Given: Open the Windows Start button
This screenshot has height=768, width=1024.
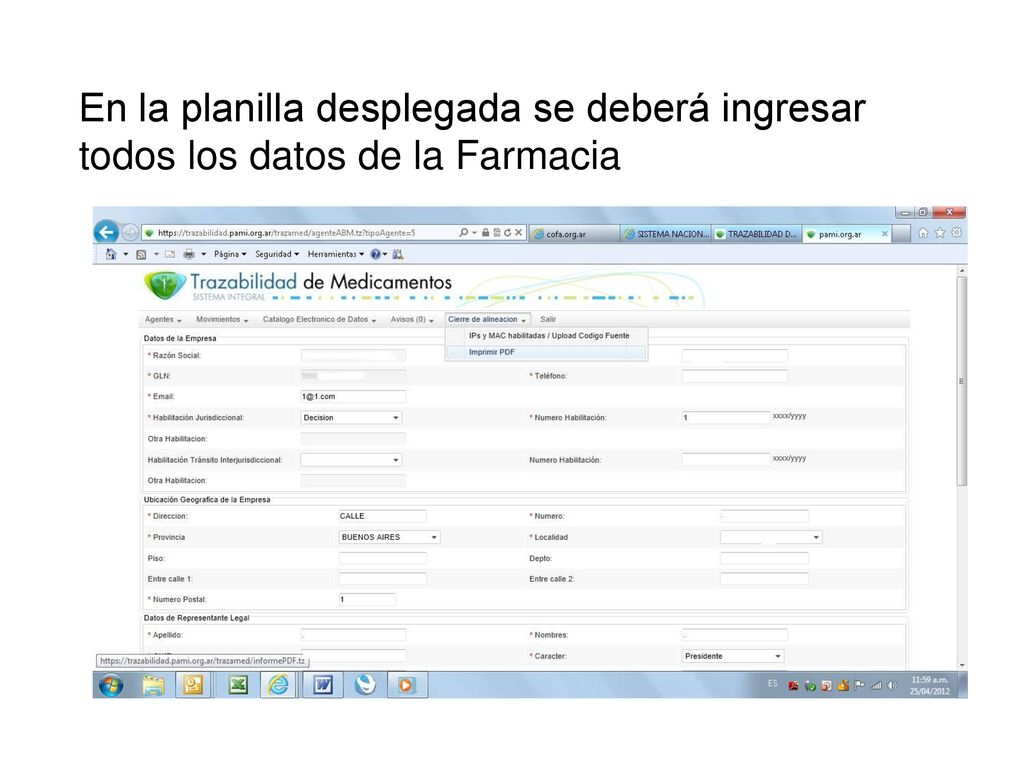Looking at the screenshot, I should click(111, 686).
